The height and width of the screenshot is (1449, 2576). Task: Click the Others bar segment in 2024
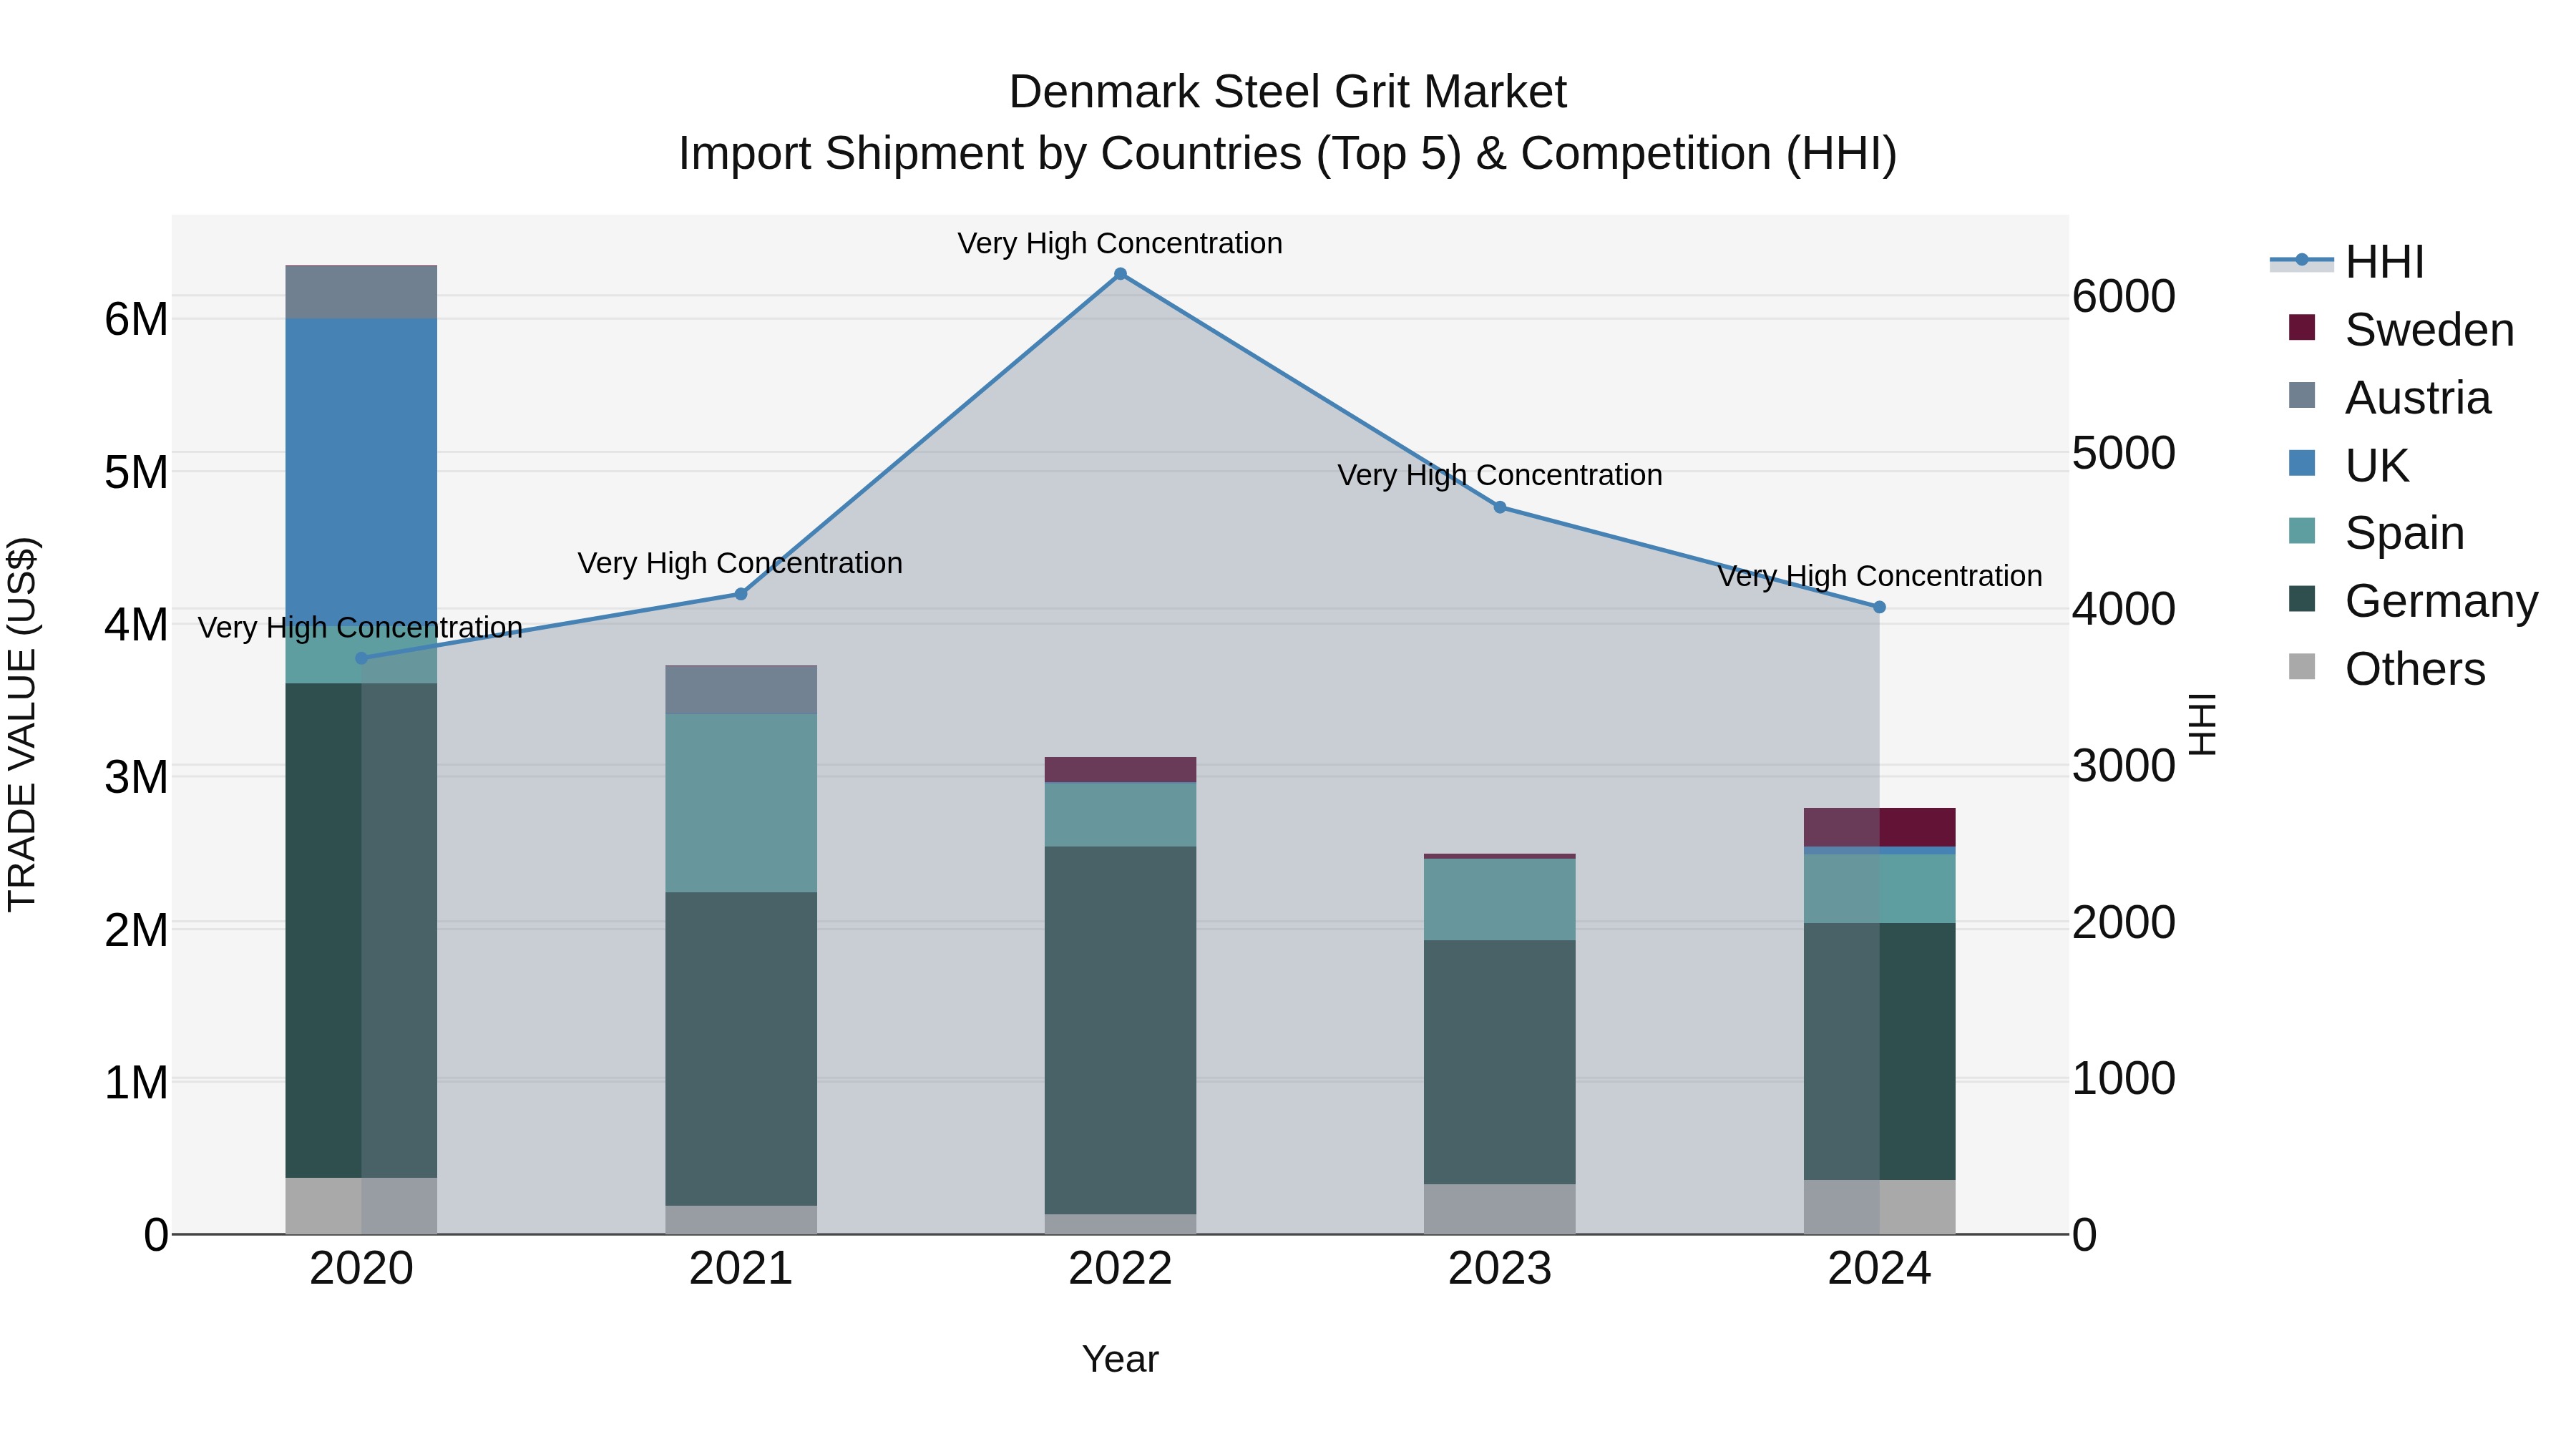(x=1879, y=1207)
